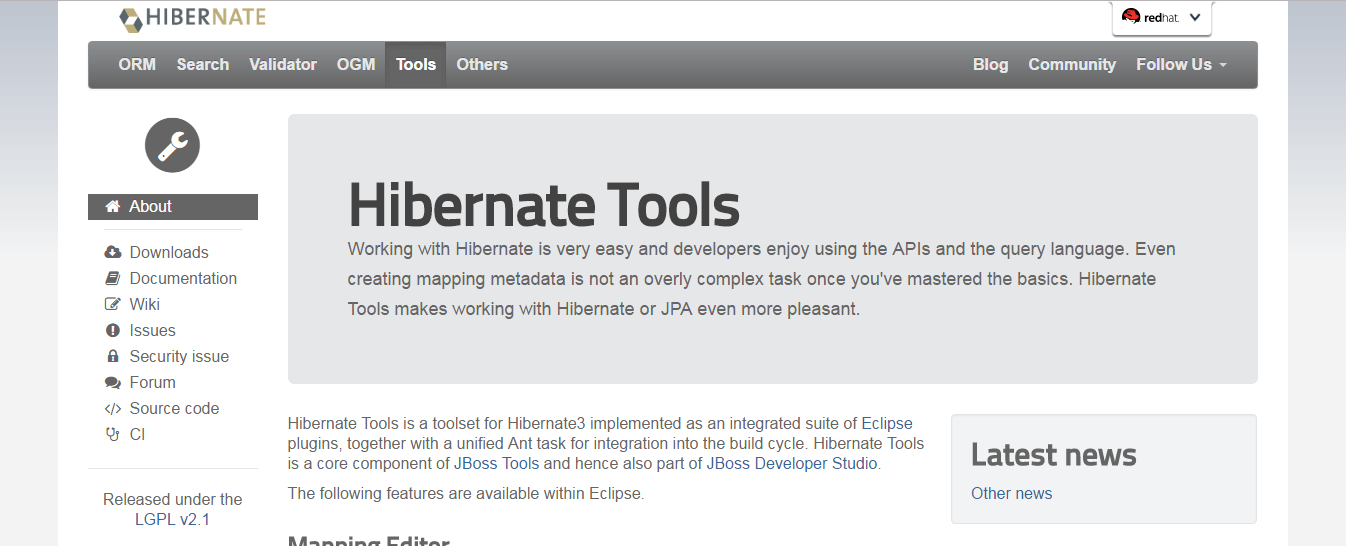The height and width of the screenshot is (546, 1346).
Task: Click the lock icon beside Security issue
Action: click(112, 356)
